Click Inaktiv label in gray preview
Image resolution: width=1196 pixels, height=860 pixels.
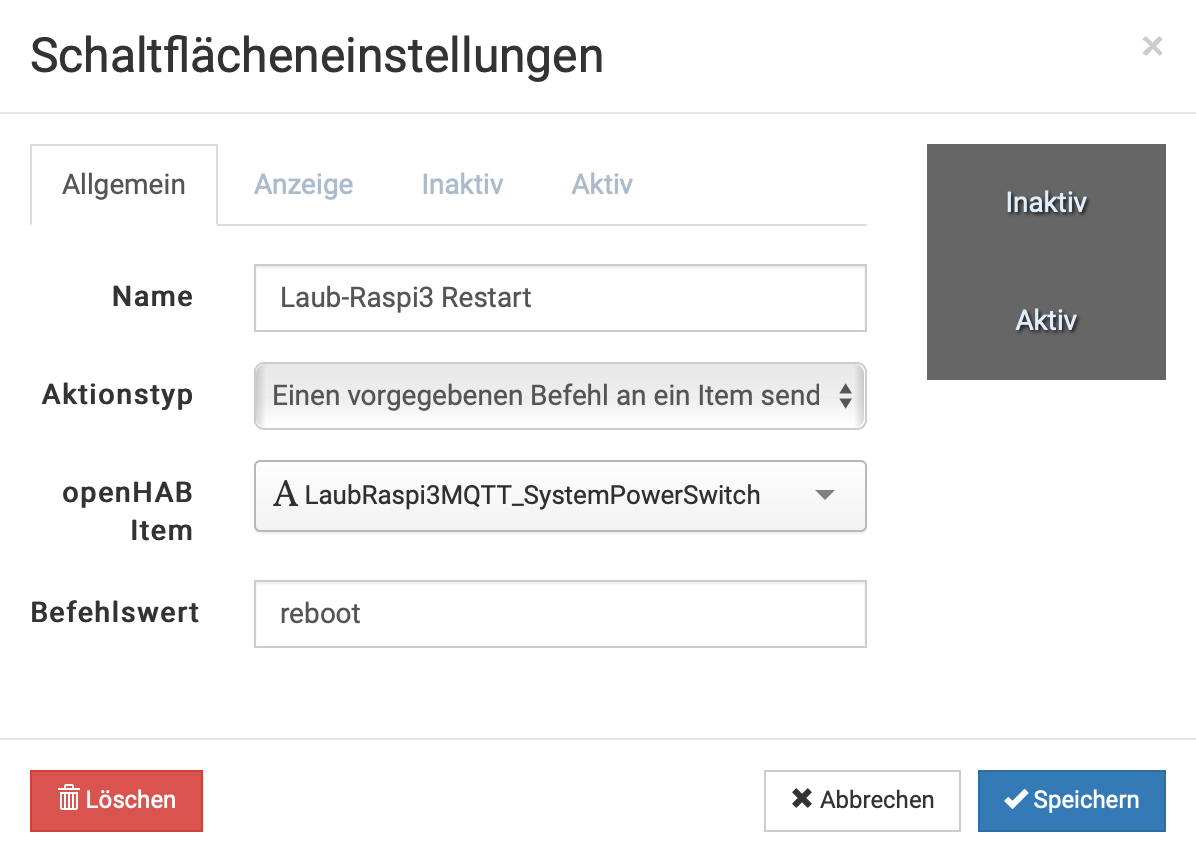click(x=1046, y=203)
